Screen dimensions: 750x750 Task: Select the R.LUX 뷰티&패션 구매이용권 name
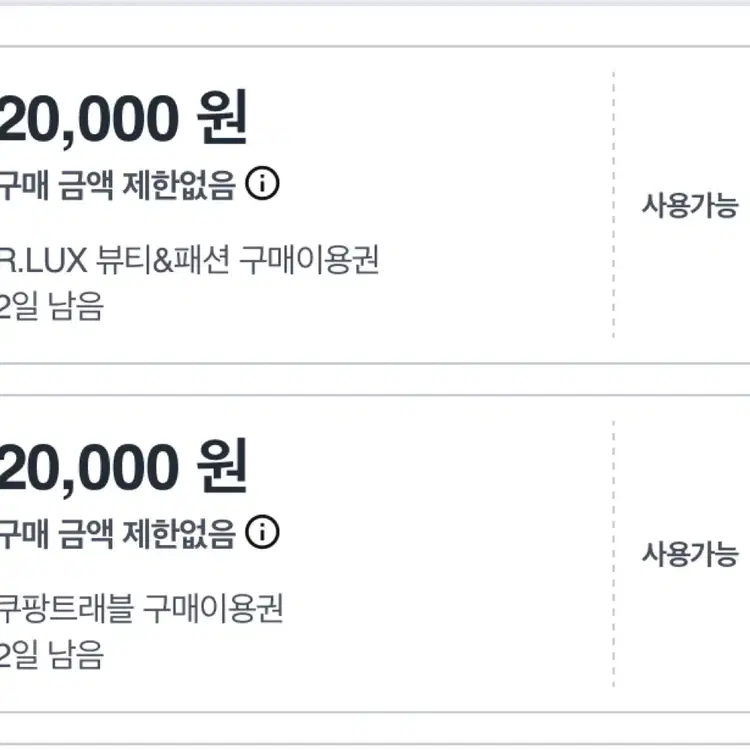[x=190, y=260]
